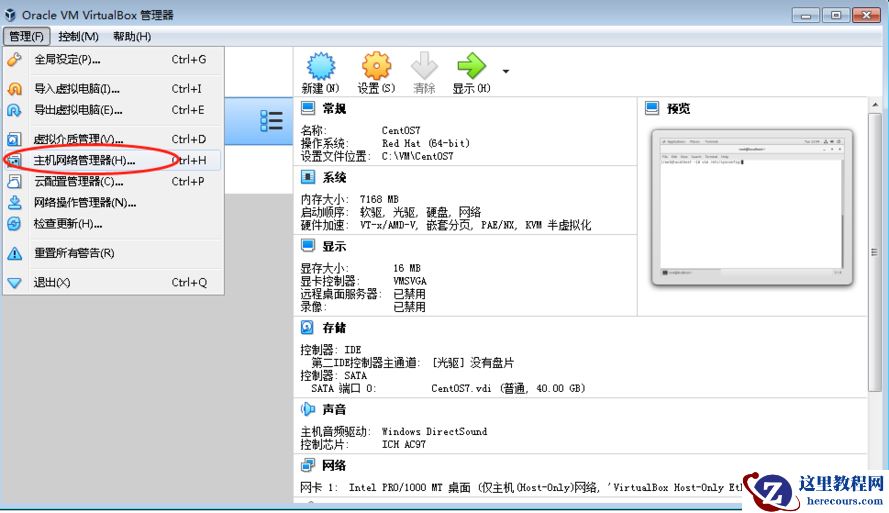Click the export icon beside 导出虚拟电脑
Screen dimensions: 889x513
[x=14, y=110]
